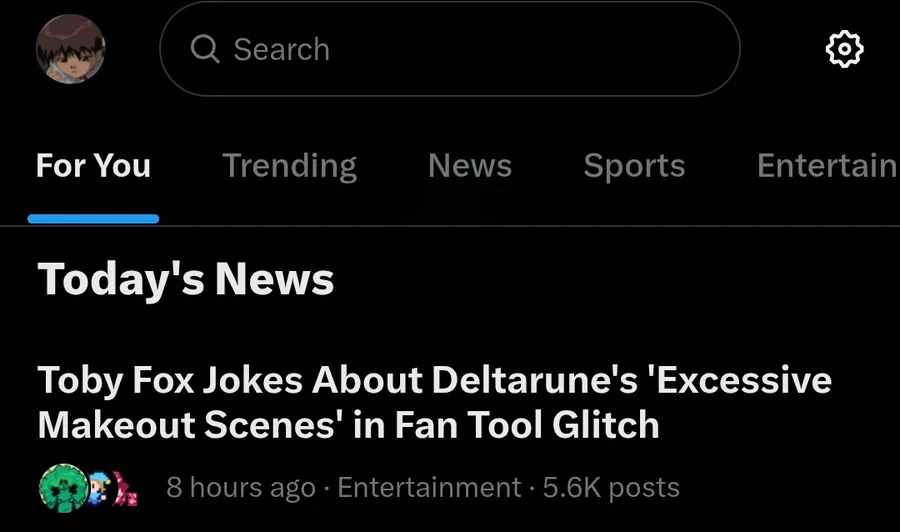View the 5.6K posts count
Image resolution: width=900 pixels, height=532 pixels.
(x=611, y=488)
